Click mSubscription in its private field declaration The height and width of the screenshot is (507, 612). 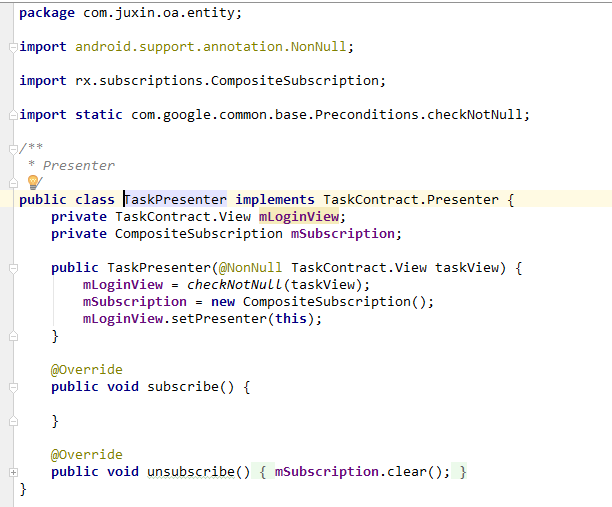point(343,234)
